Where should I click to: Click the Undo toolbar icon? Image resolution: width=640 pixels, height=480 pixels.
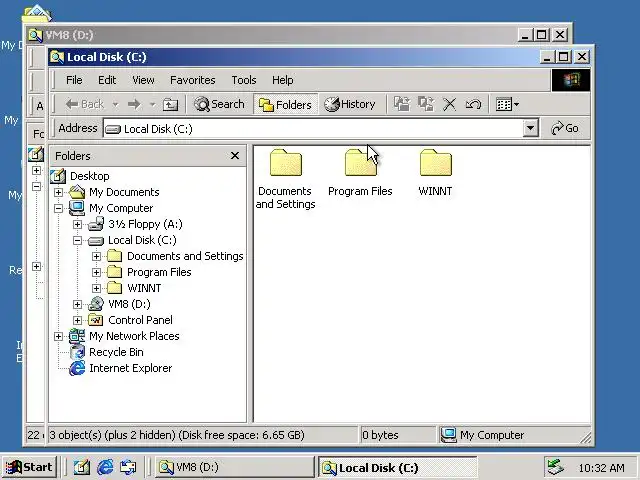click(473, 104)
